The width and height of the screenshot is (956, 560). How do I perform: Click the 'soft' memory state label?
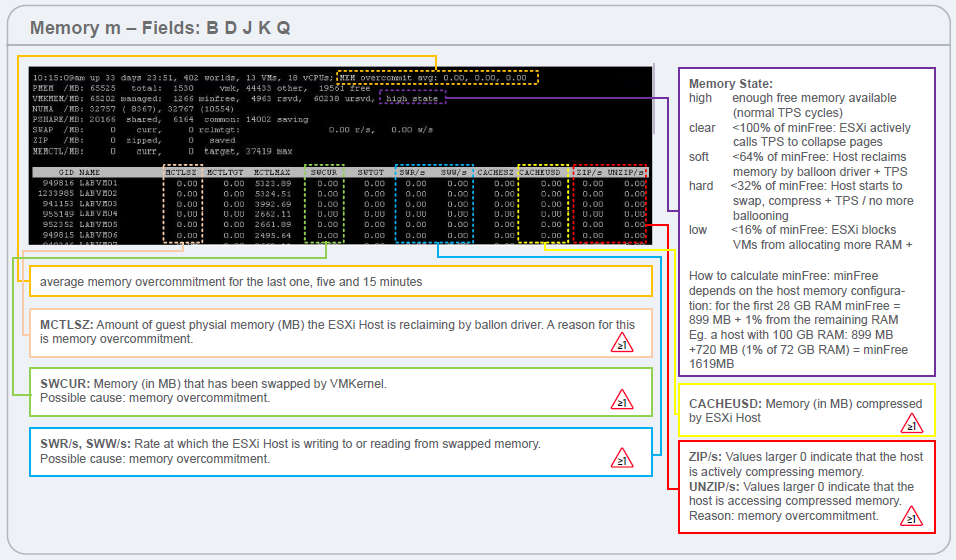699,157
